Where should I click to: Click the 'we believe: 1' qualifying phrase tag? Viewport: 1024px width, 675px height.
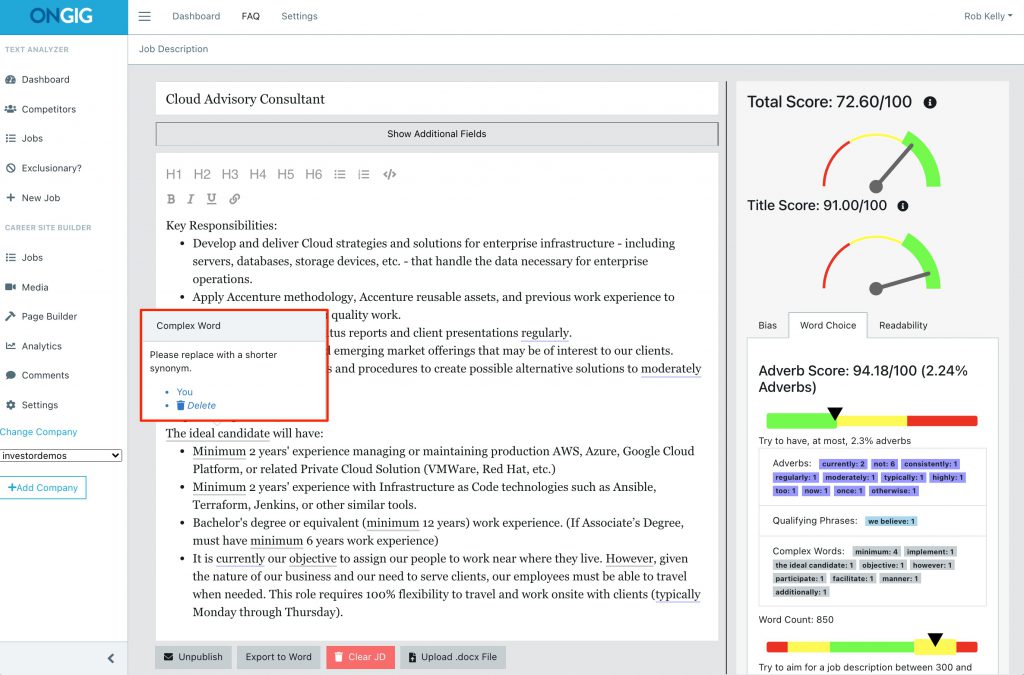pyautogui.click(x=891, y=522)
